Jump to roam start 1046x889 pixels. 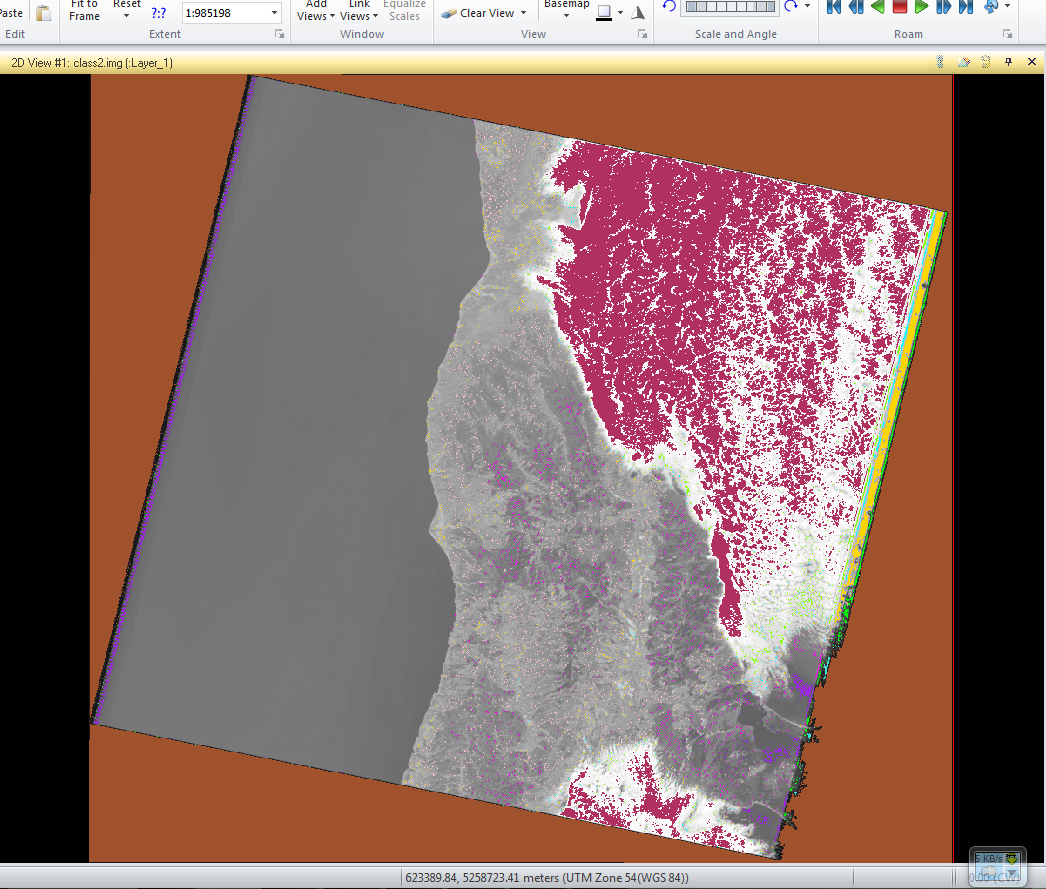click(x=834, y=7)
